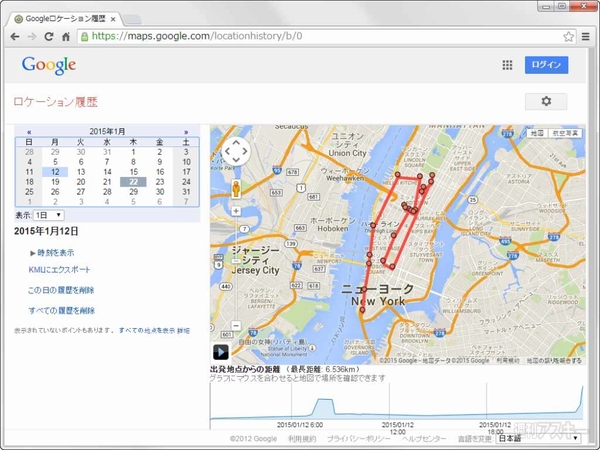Click the blue ログイン button
600x450 pixels.
[x=546, y=65]
